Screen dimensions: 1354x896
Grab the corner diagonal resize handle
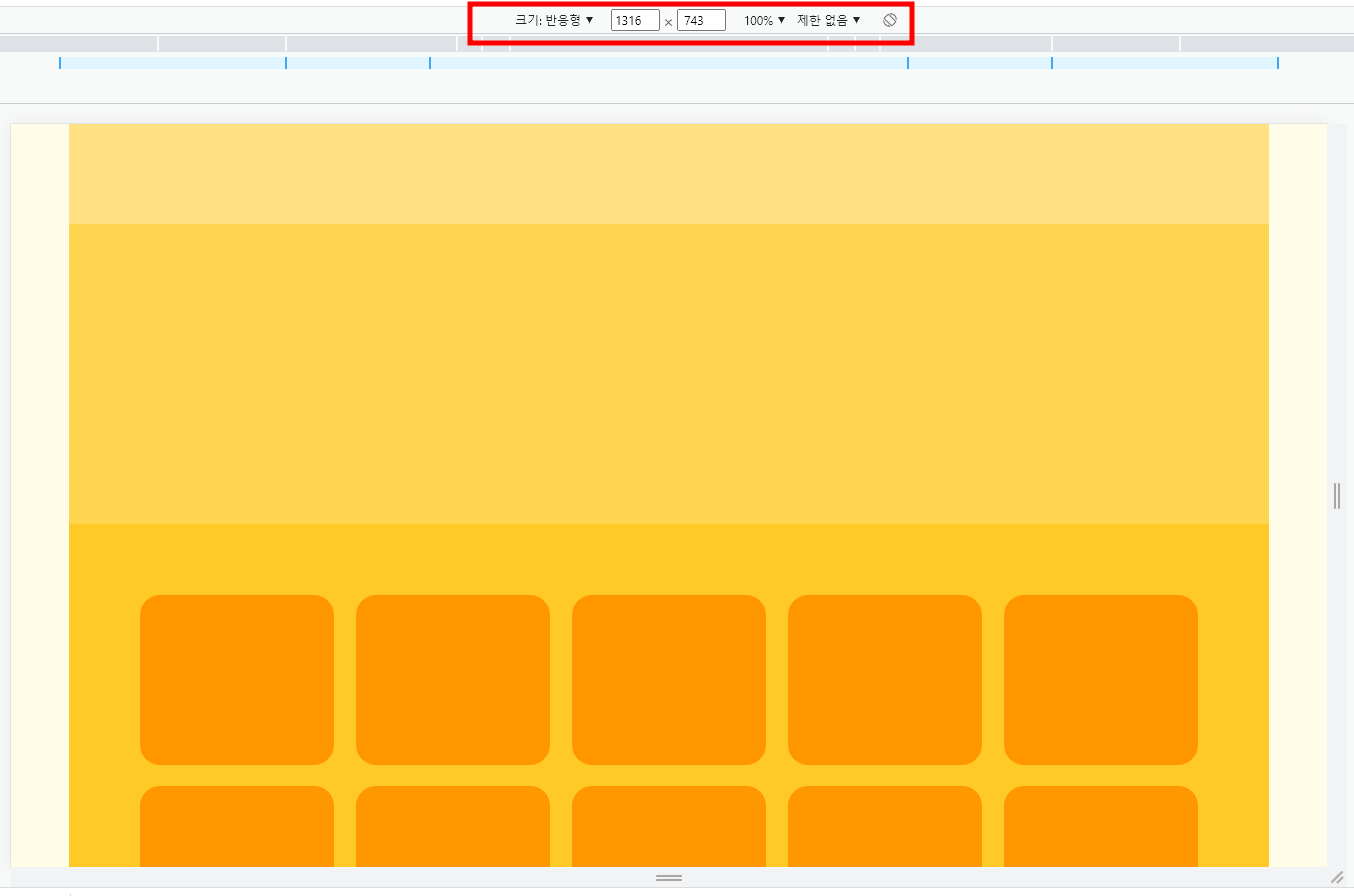pyautogui.click(x=1337, y=877)
